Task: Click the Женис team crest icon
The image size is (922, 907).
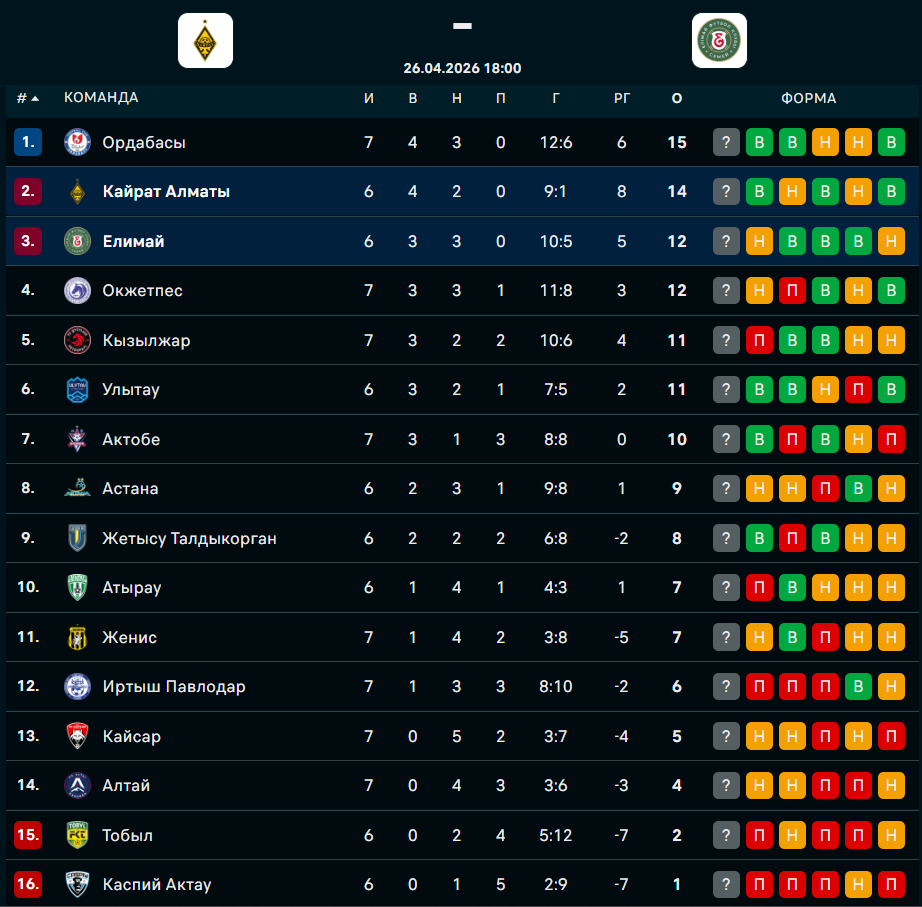Action: 77,638
